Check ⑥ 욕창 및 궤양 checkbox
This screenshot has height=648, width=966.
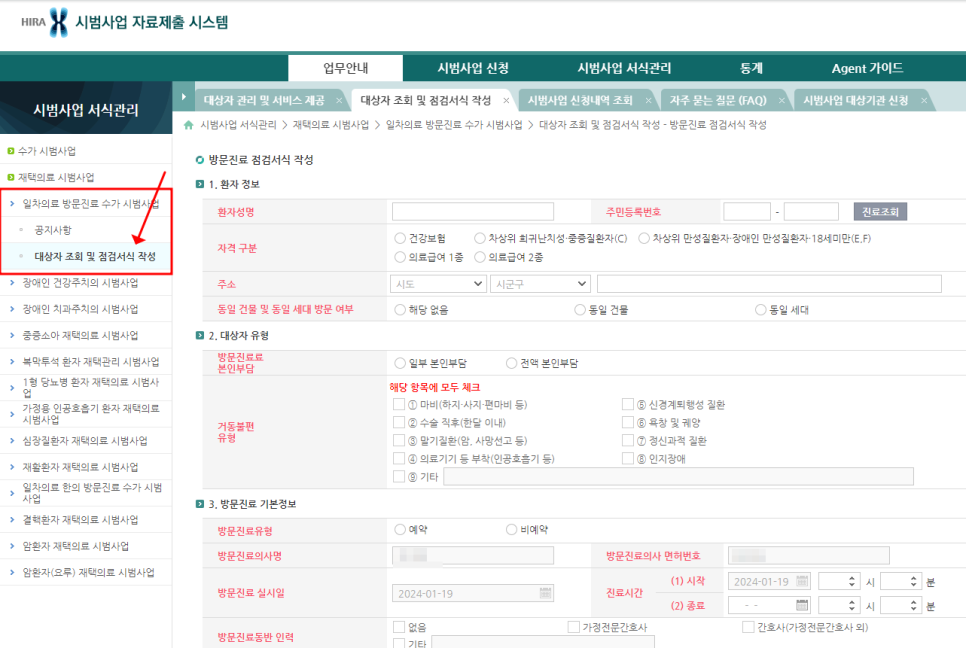628,423
